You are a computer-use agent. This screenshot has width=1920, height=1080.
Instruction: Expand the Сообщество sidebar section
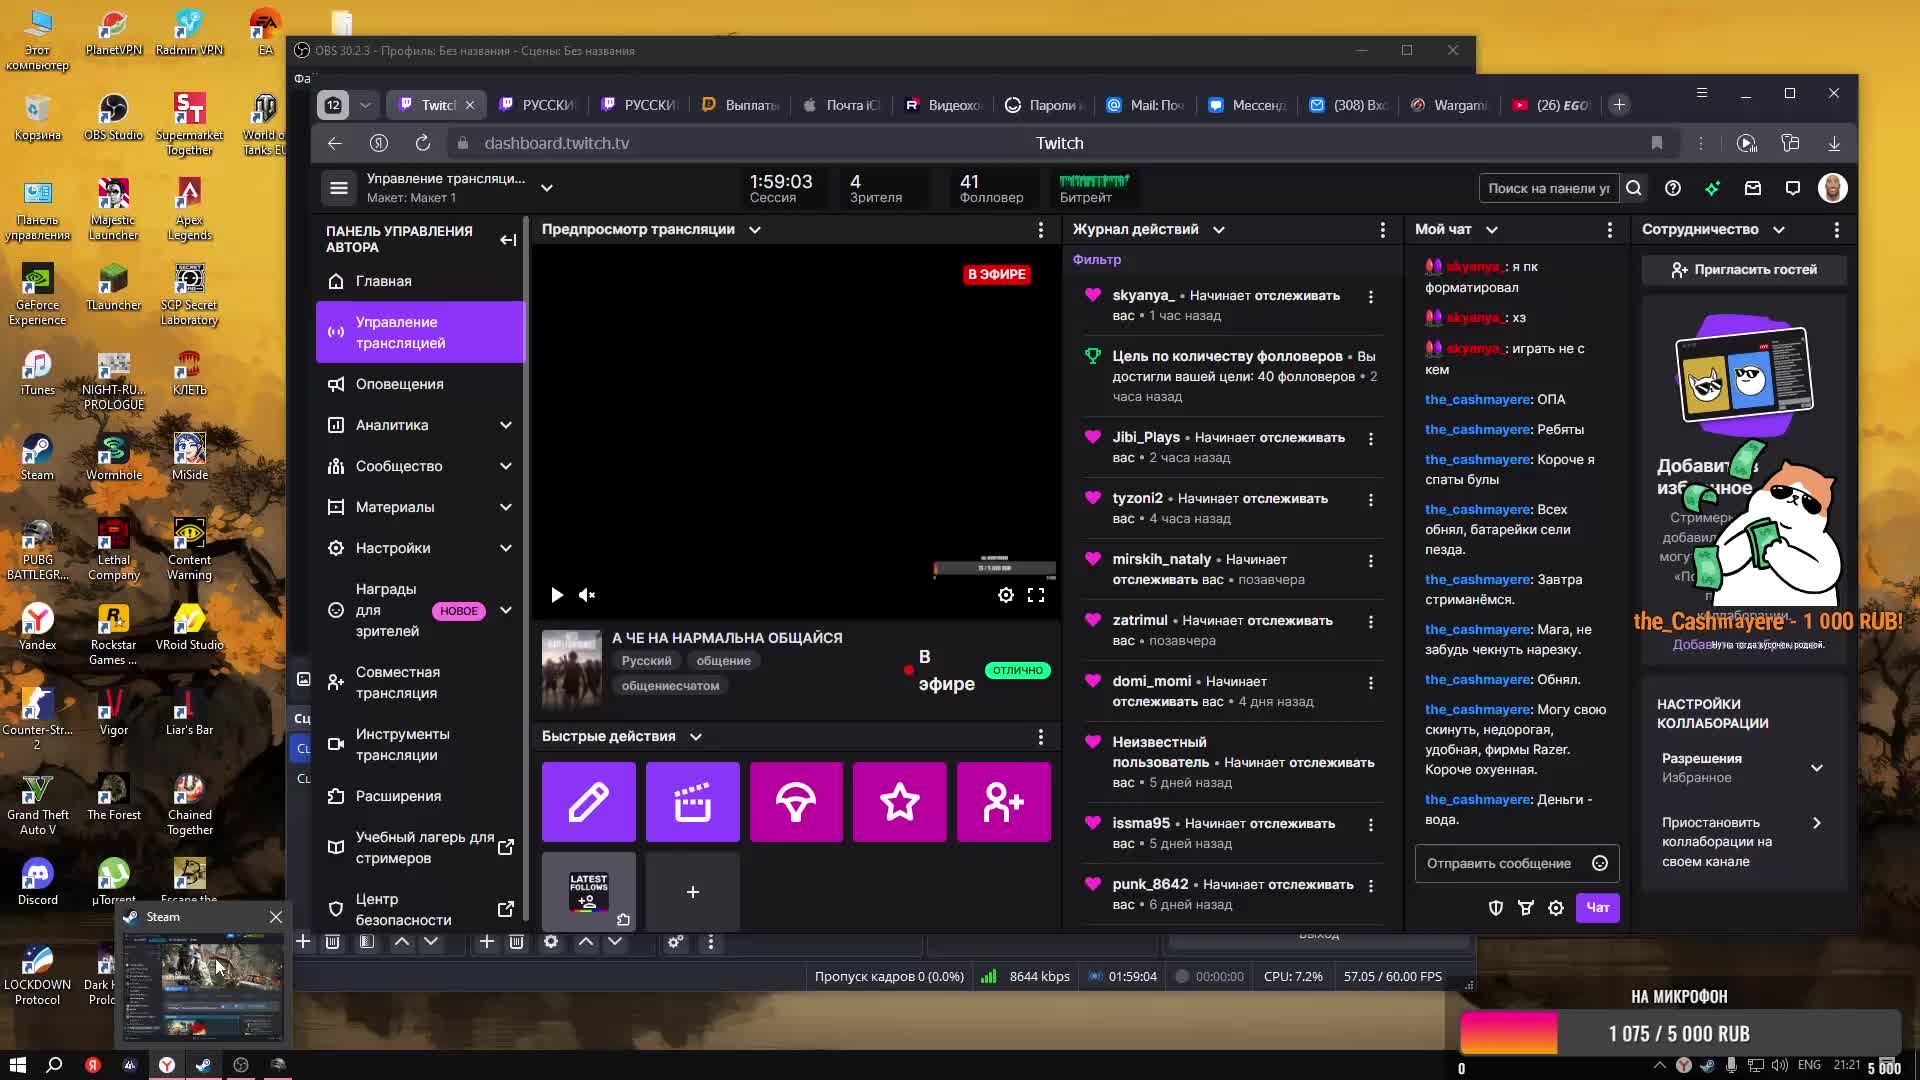506,466
